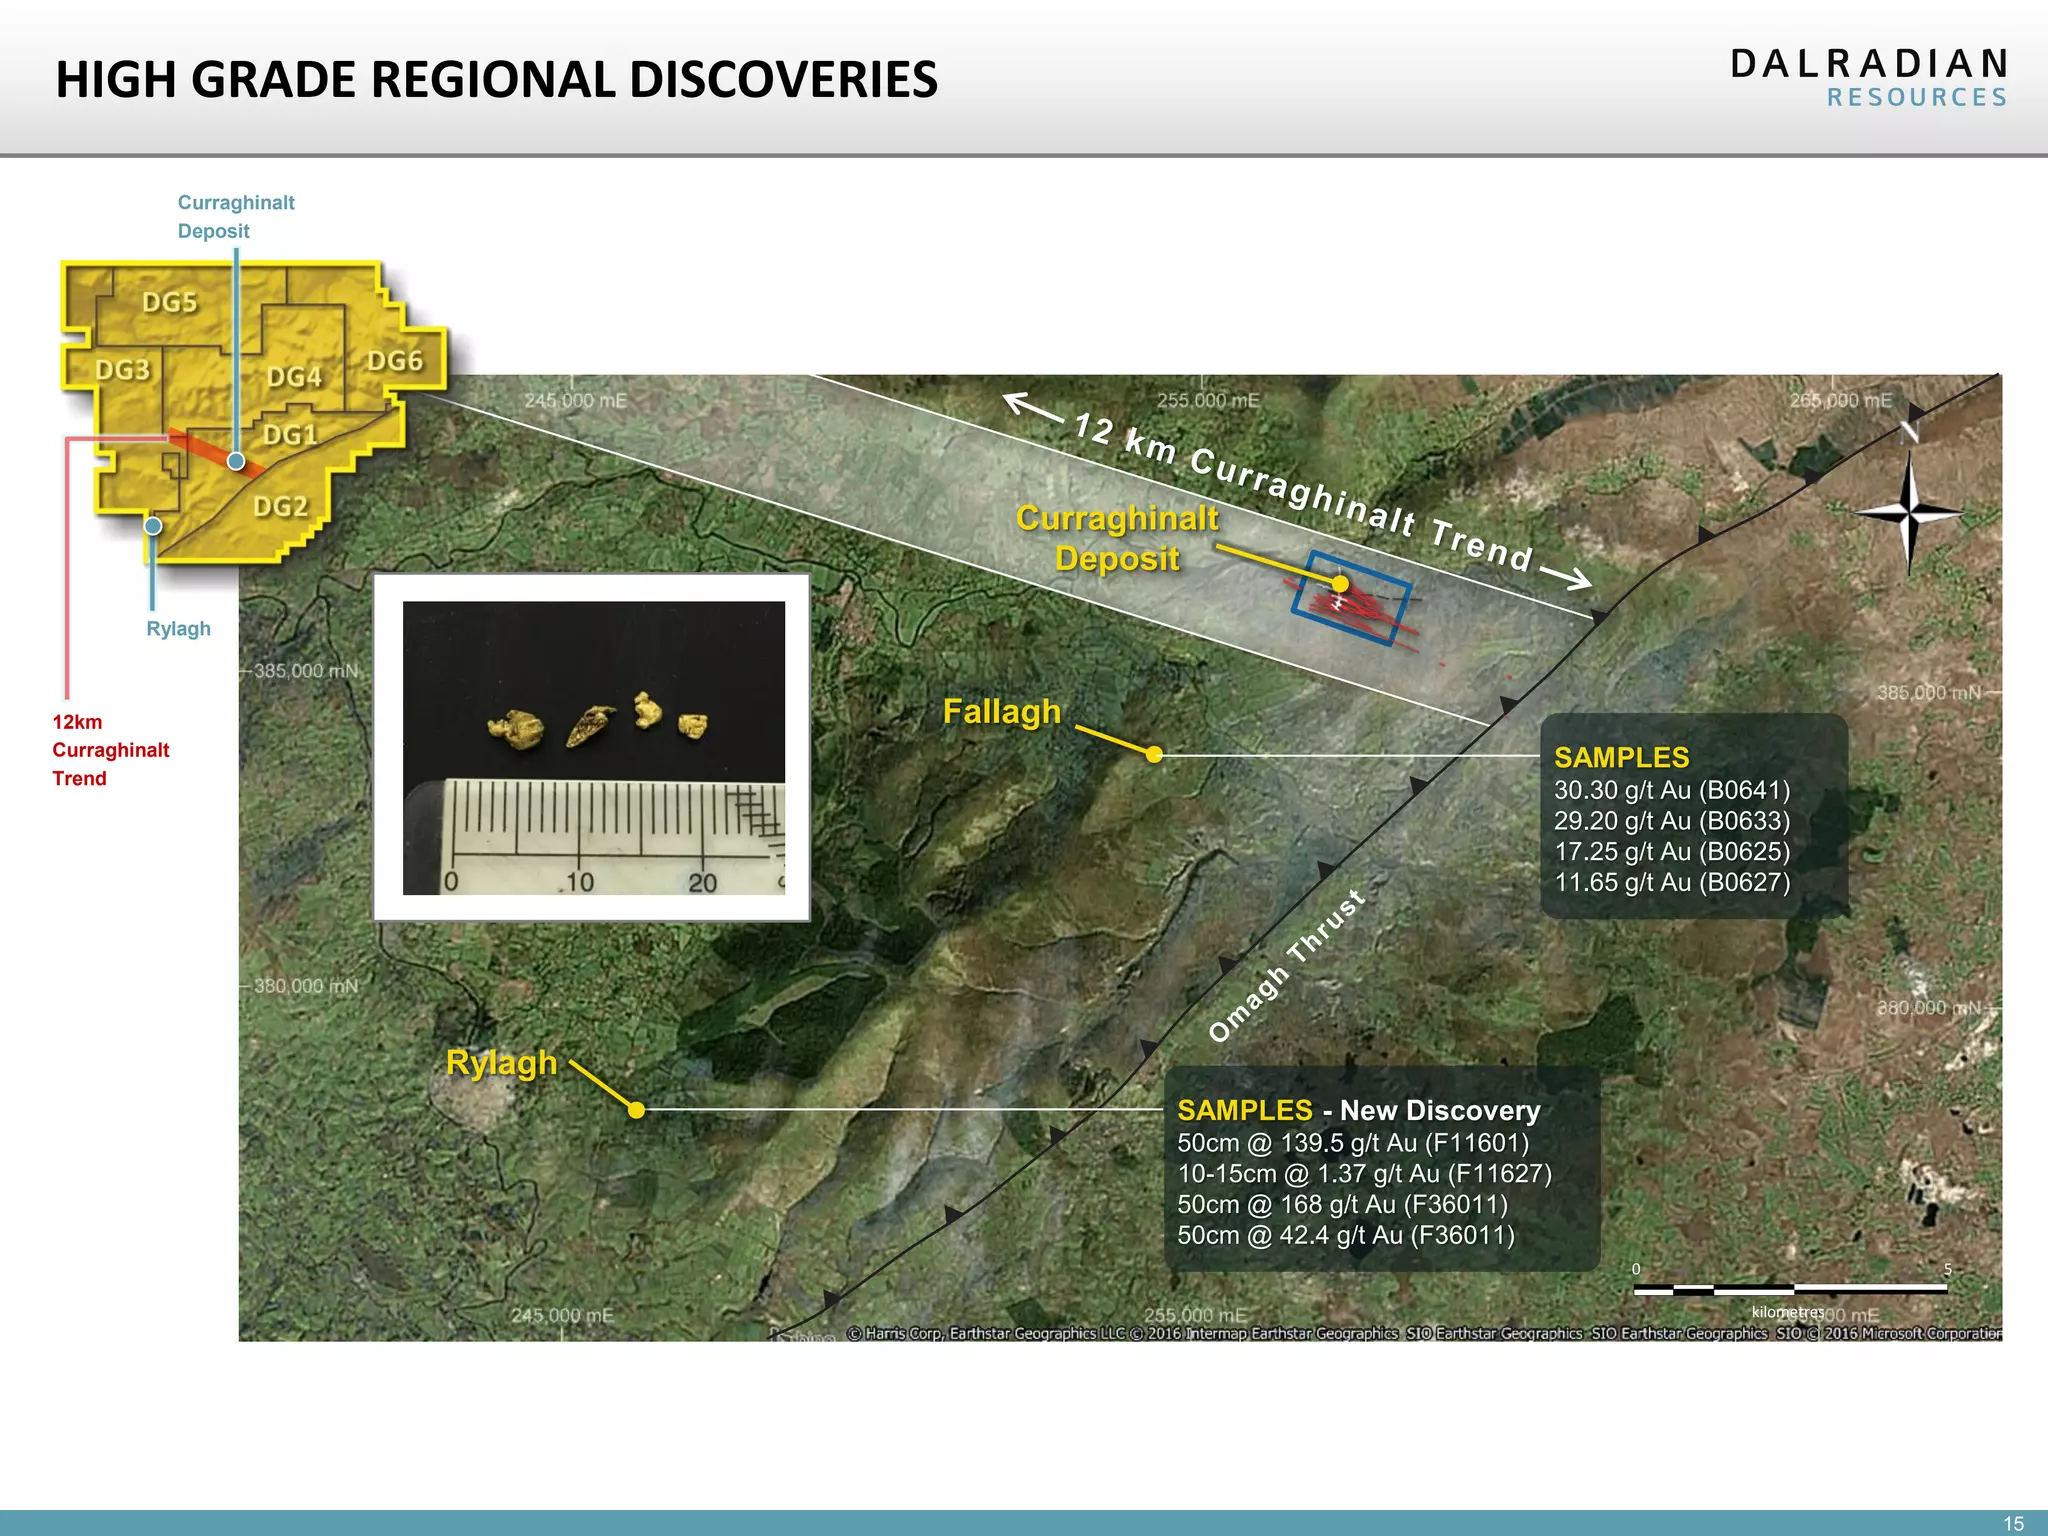Click the yellow Curraghinalt Deposit marker dot

click(x=1340, y=583)
